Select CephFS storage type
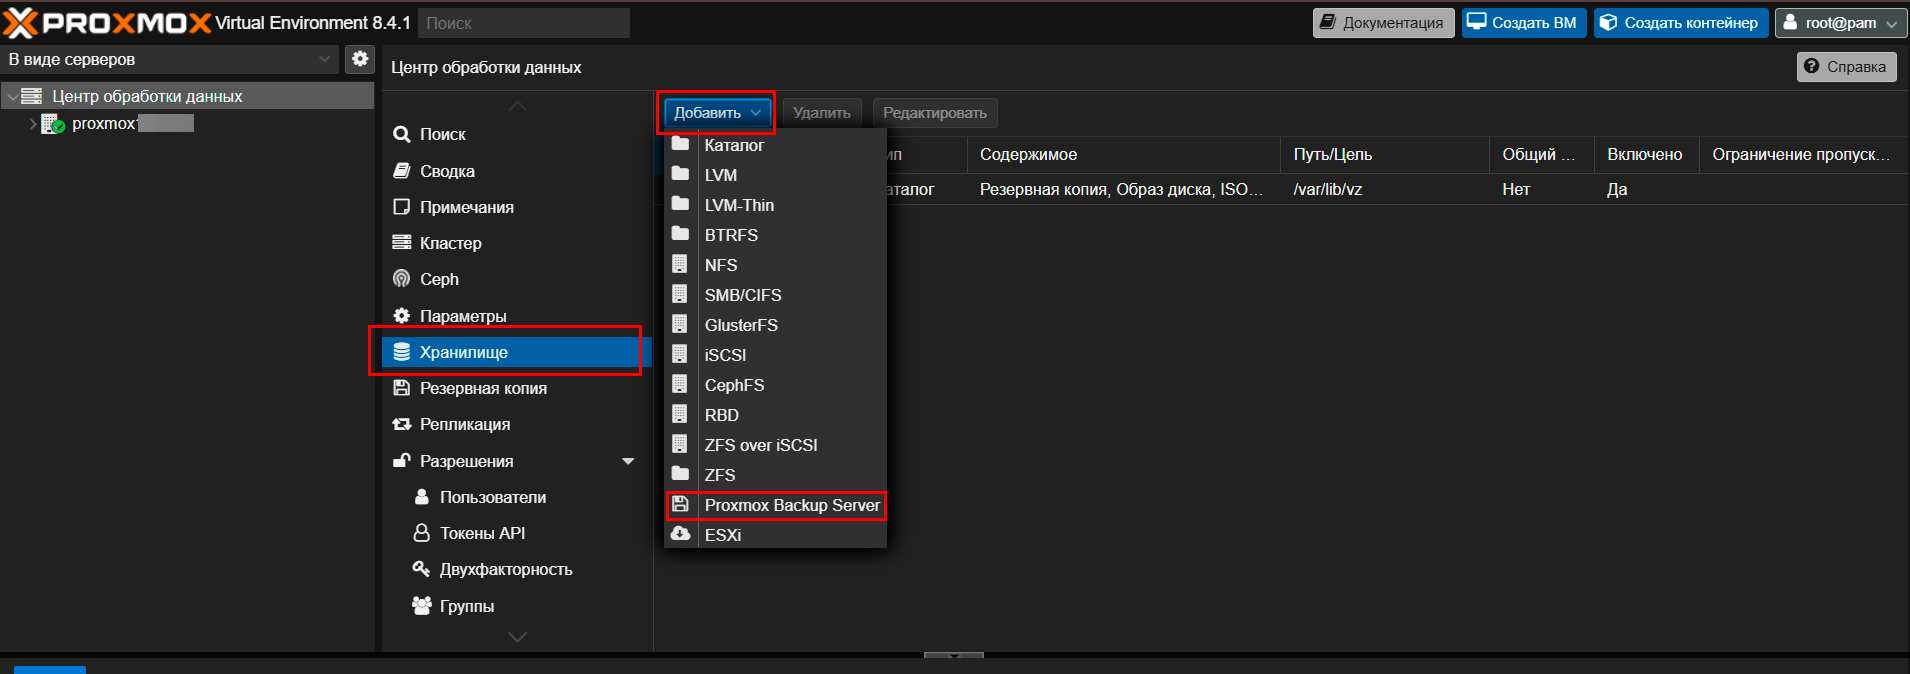 click(x=775, y=385)
